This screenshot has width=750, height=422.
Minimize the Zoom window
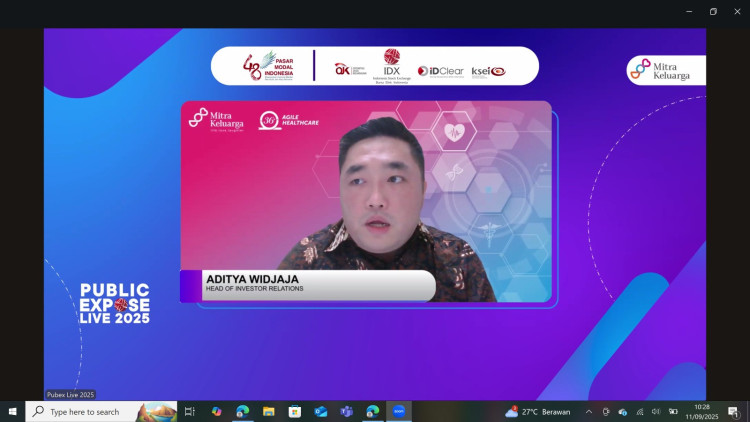point(689,11)
